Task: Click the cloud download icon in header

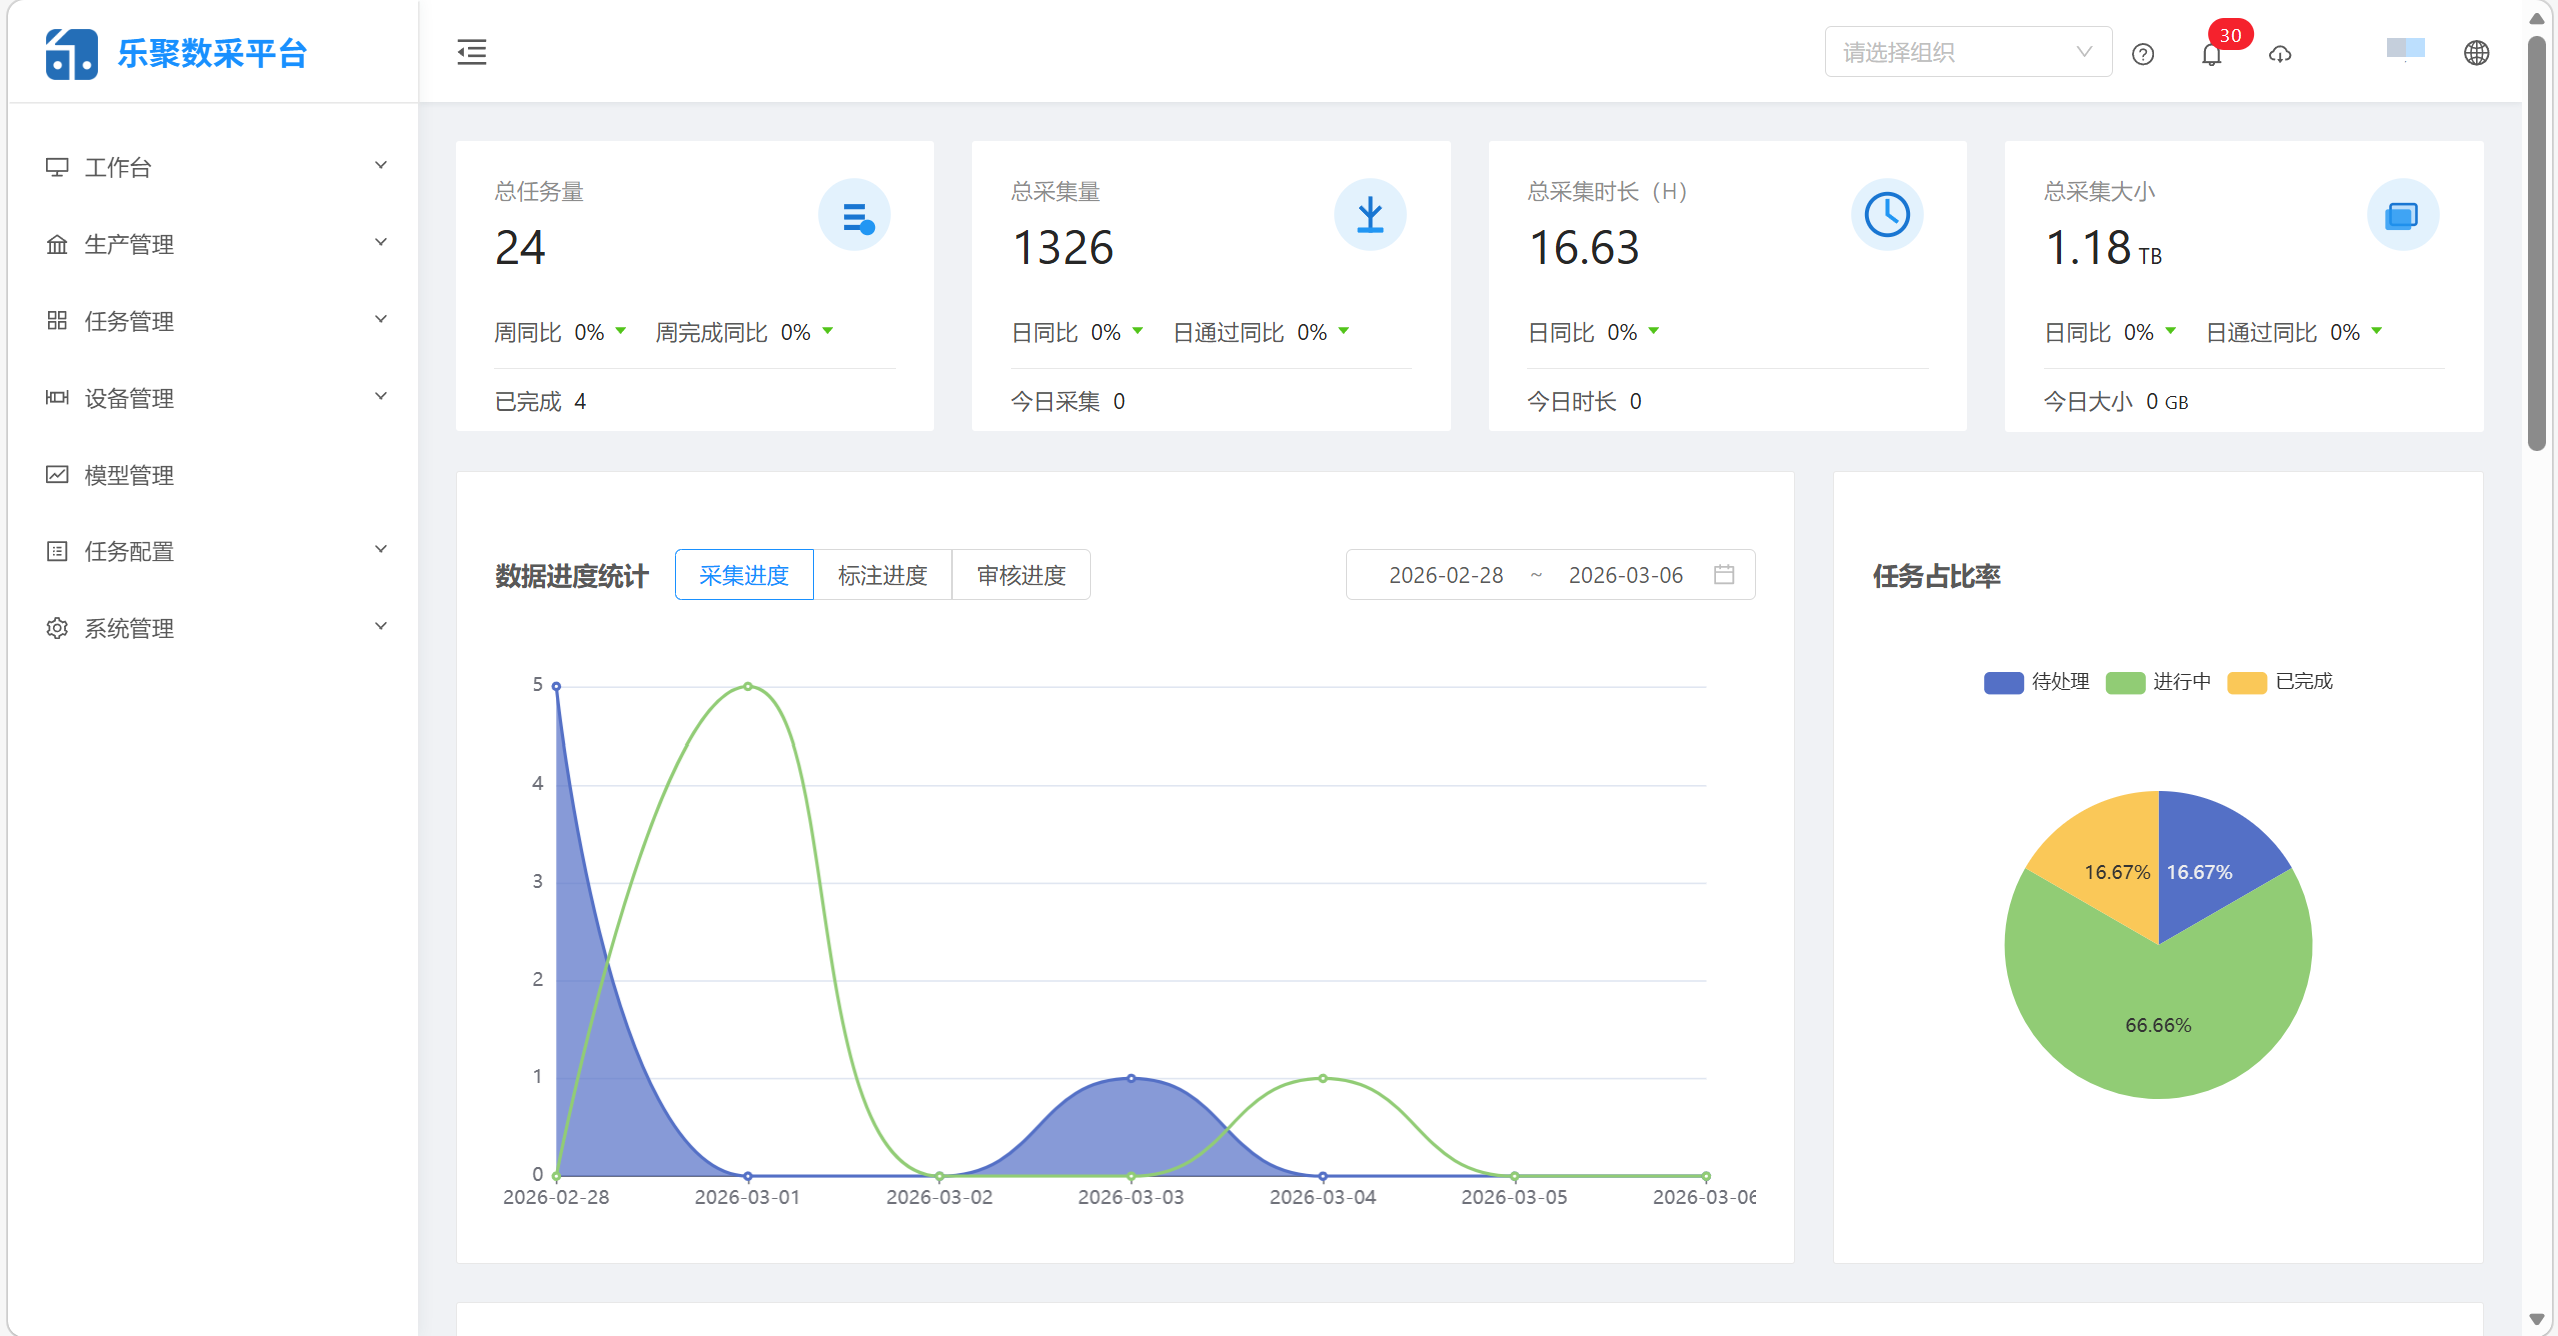Action: (2279, 53)
